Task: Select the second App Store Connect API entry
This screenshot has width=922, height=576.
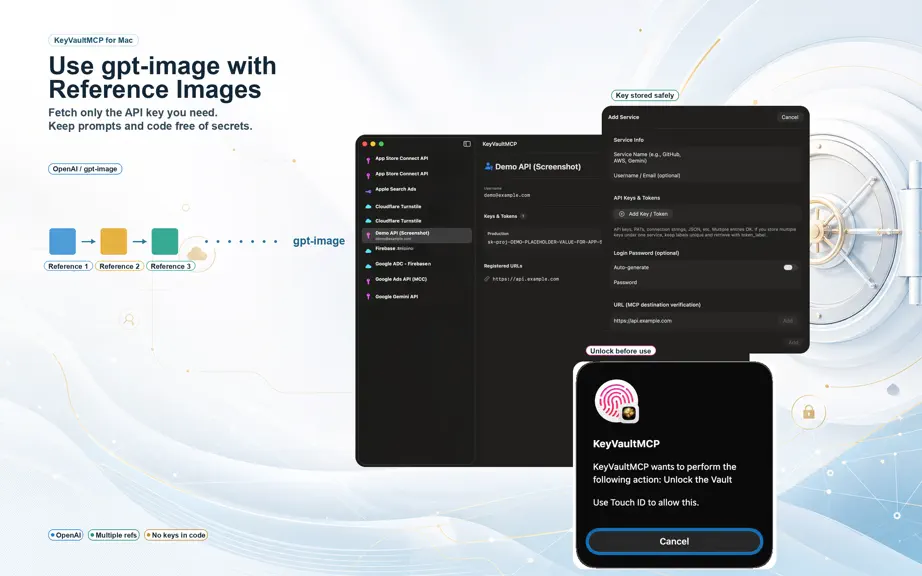Action: [402, 174]
